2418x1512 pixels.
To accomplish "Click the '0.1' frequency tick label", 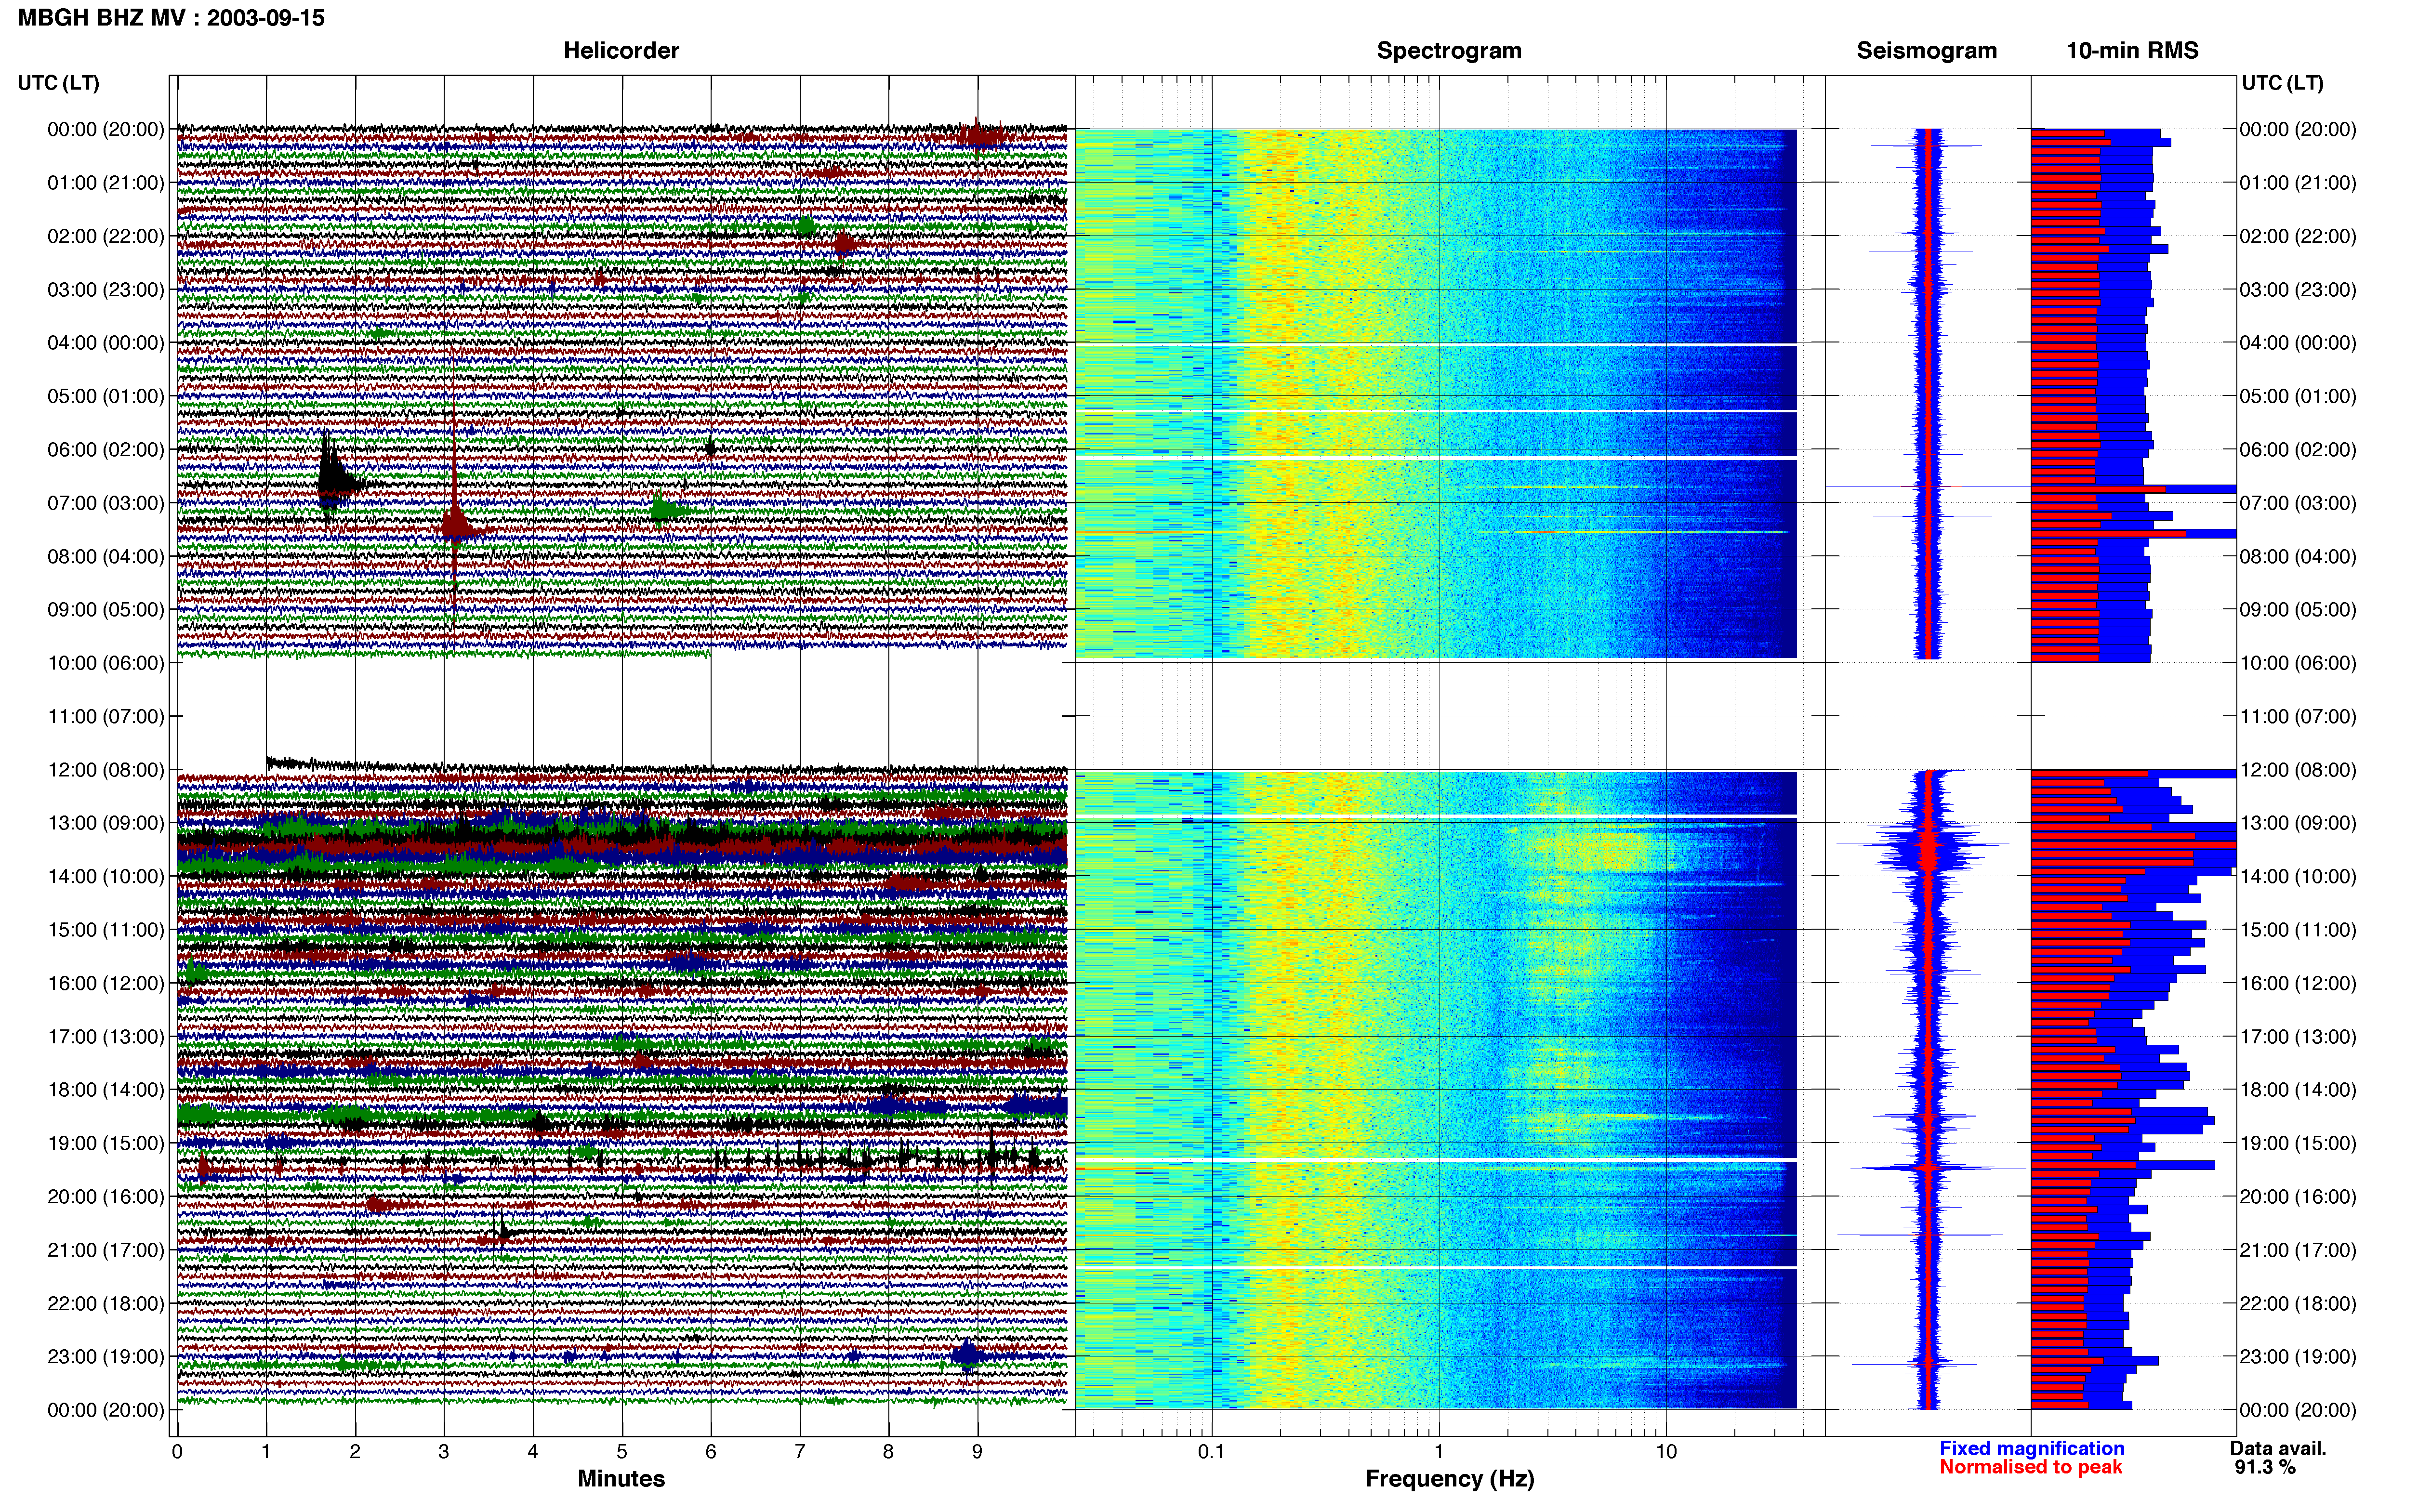I will (x=1211, y=1451).
